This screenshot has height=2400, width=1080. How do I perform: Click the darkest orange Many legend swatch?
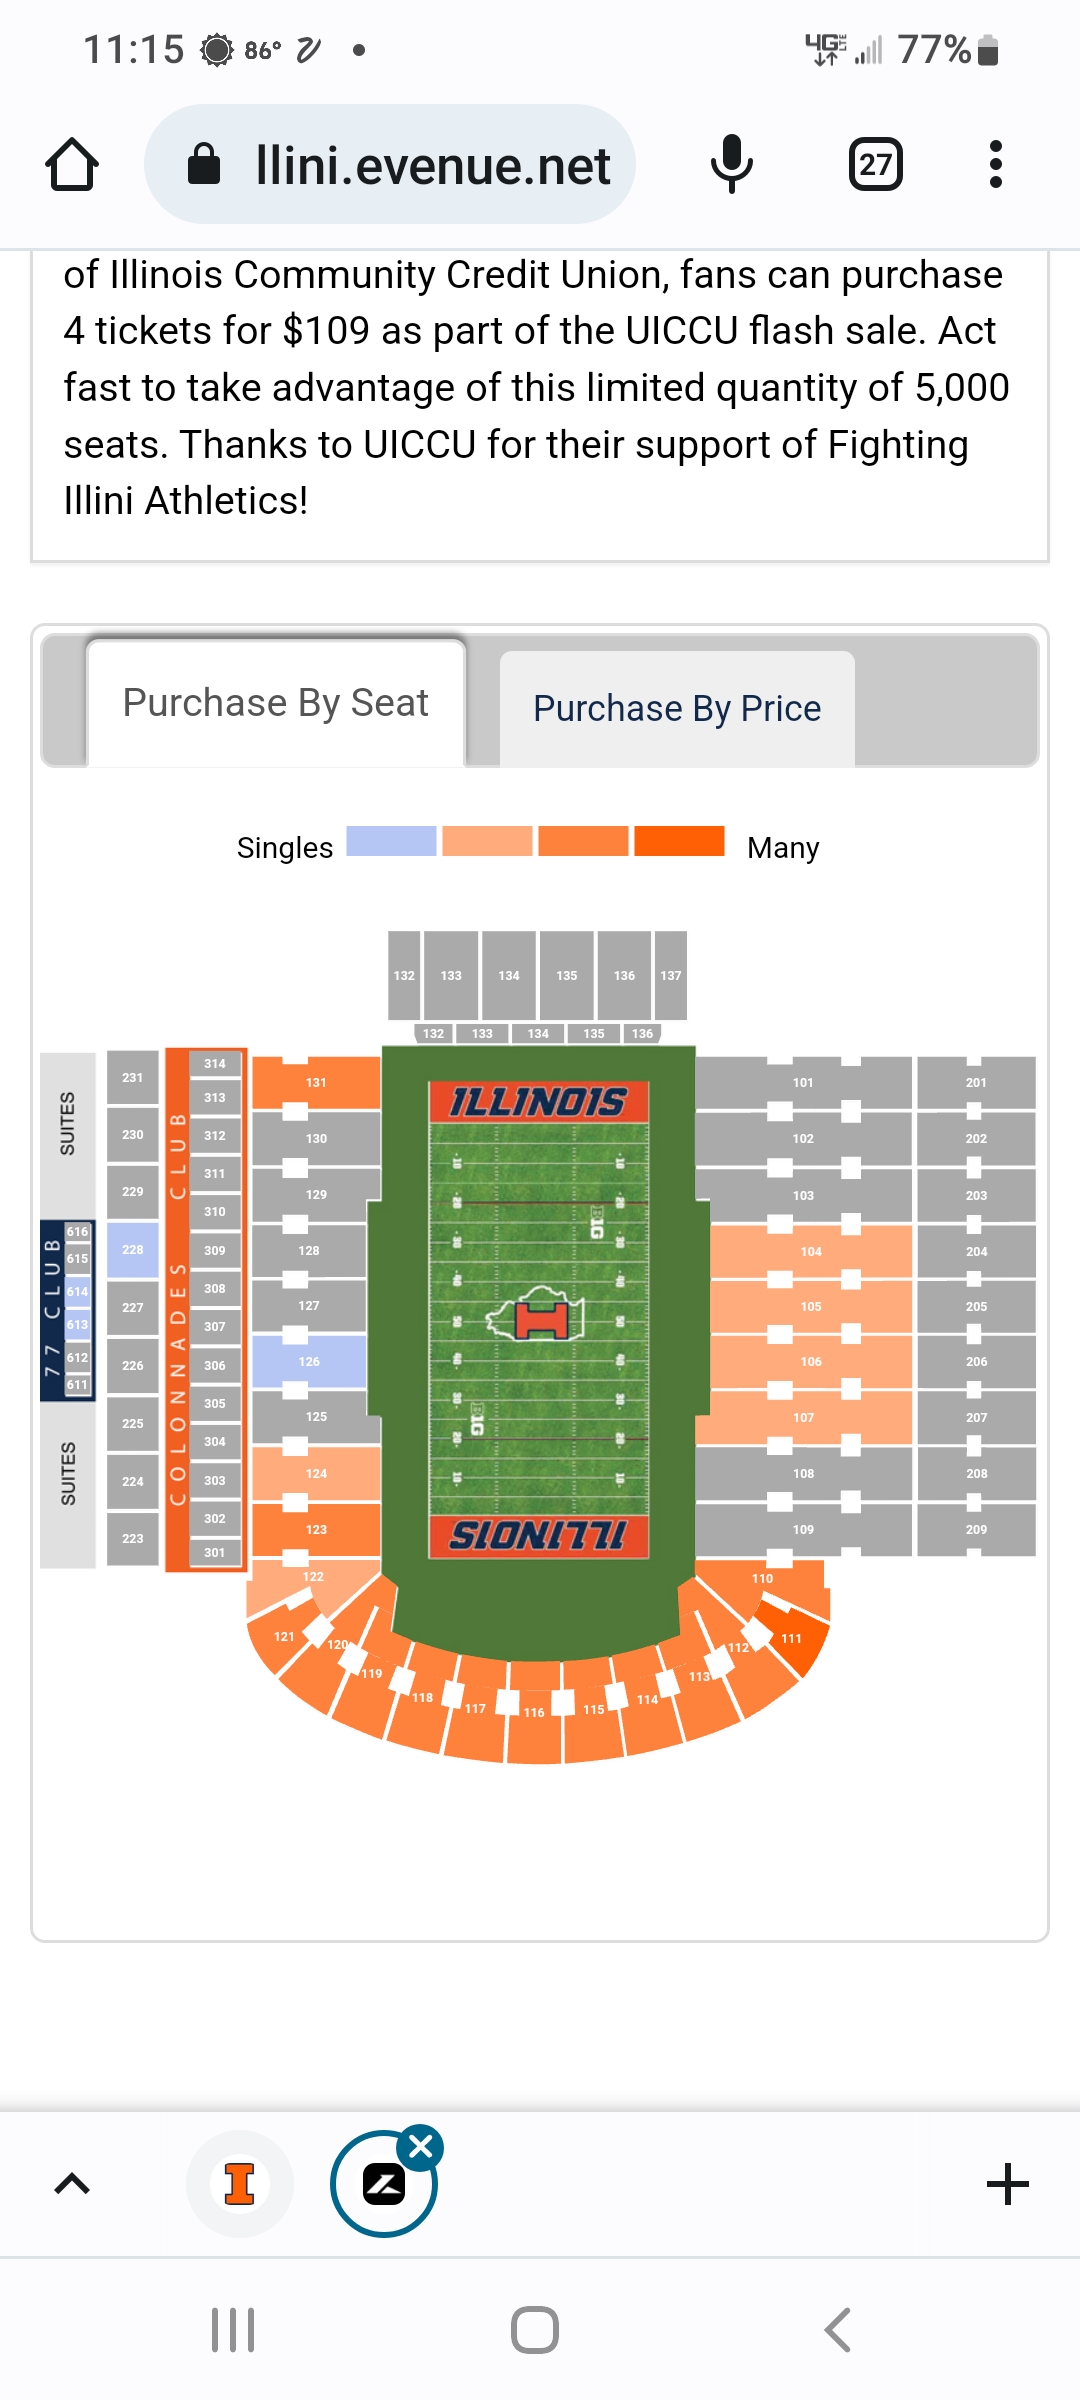(x=679, y=842)
